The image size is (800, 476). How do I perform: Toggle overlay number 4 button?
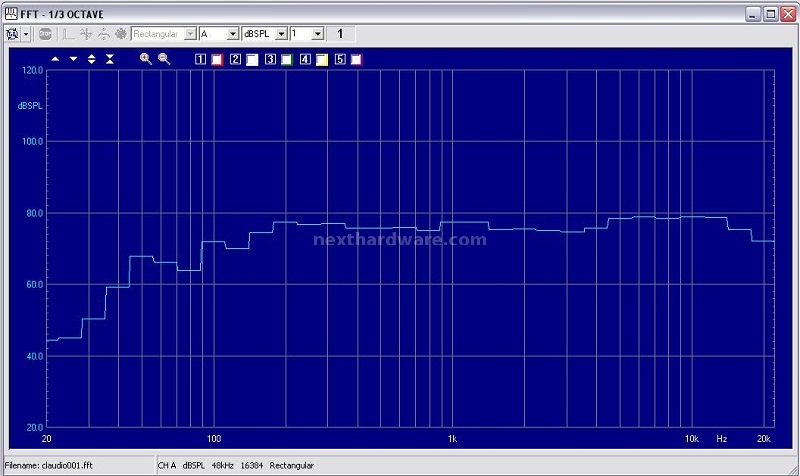(x=305, y=59)
